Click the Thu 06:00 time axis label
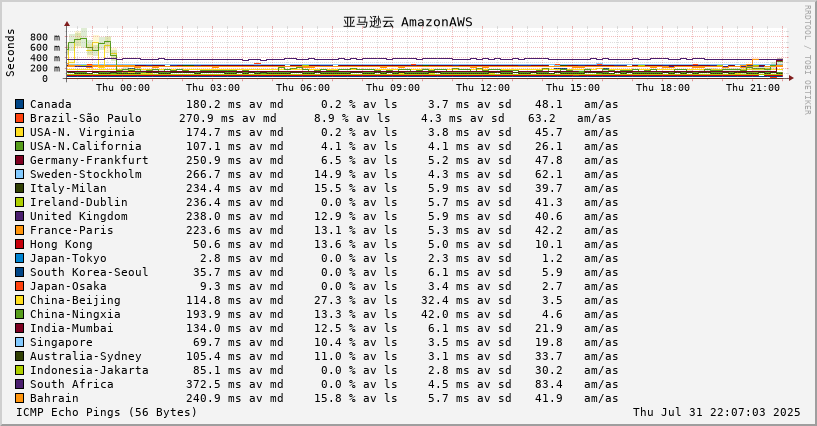 (303, 87)
